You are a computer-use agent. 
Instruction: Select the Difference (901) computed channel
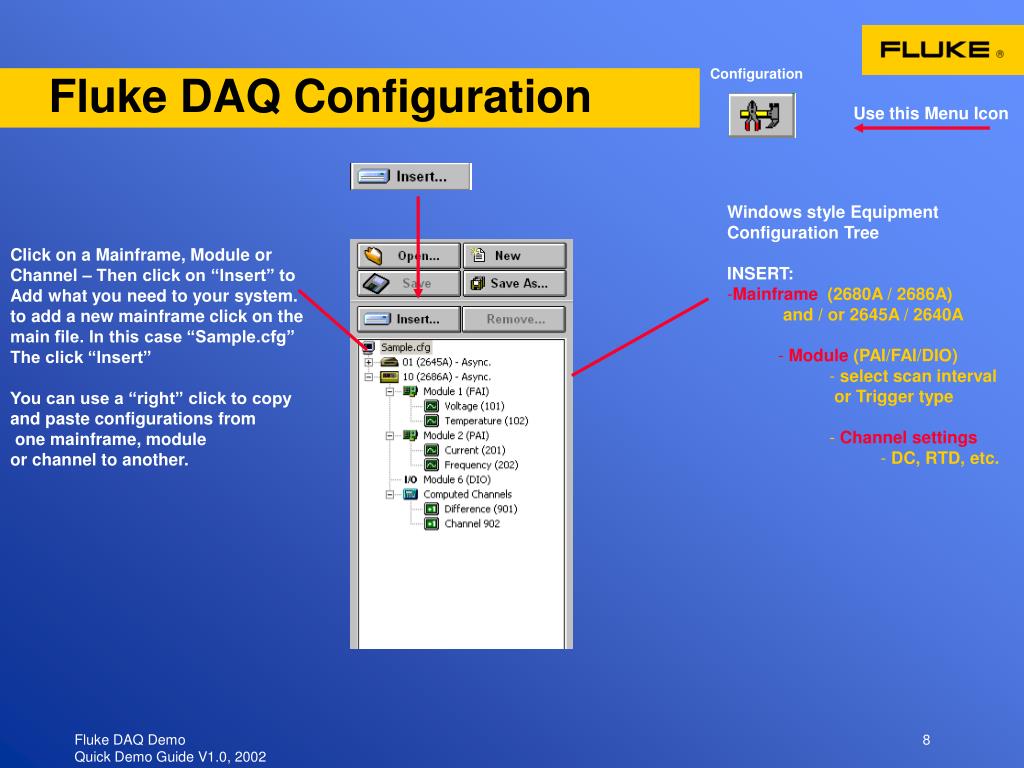click(x=481, y=509)
